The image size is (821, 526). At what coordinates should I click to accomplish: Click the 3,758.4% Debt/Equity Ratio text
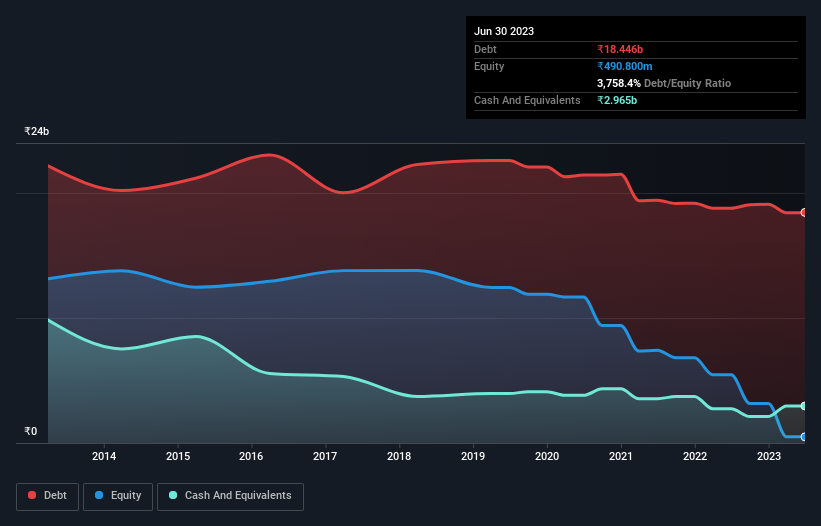click(664, 83)
